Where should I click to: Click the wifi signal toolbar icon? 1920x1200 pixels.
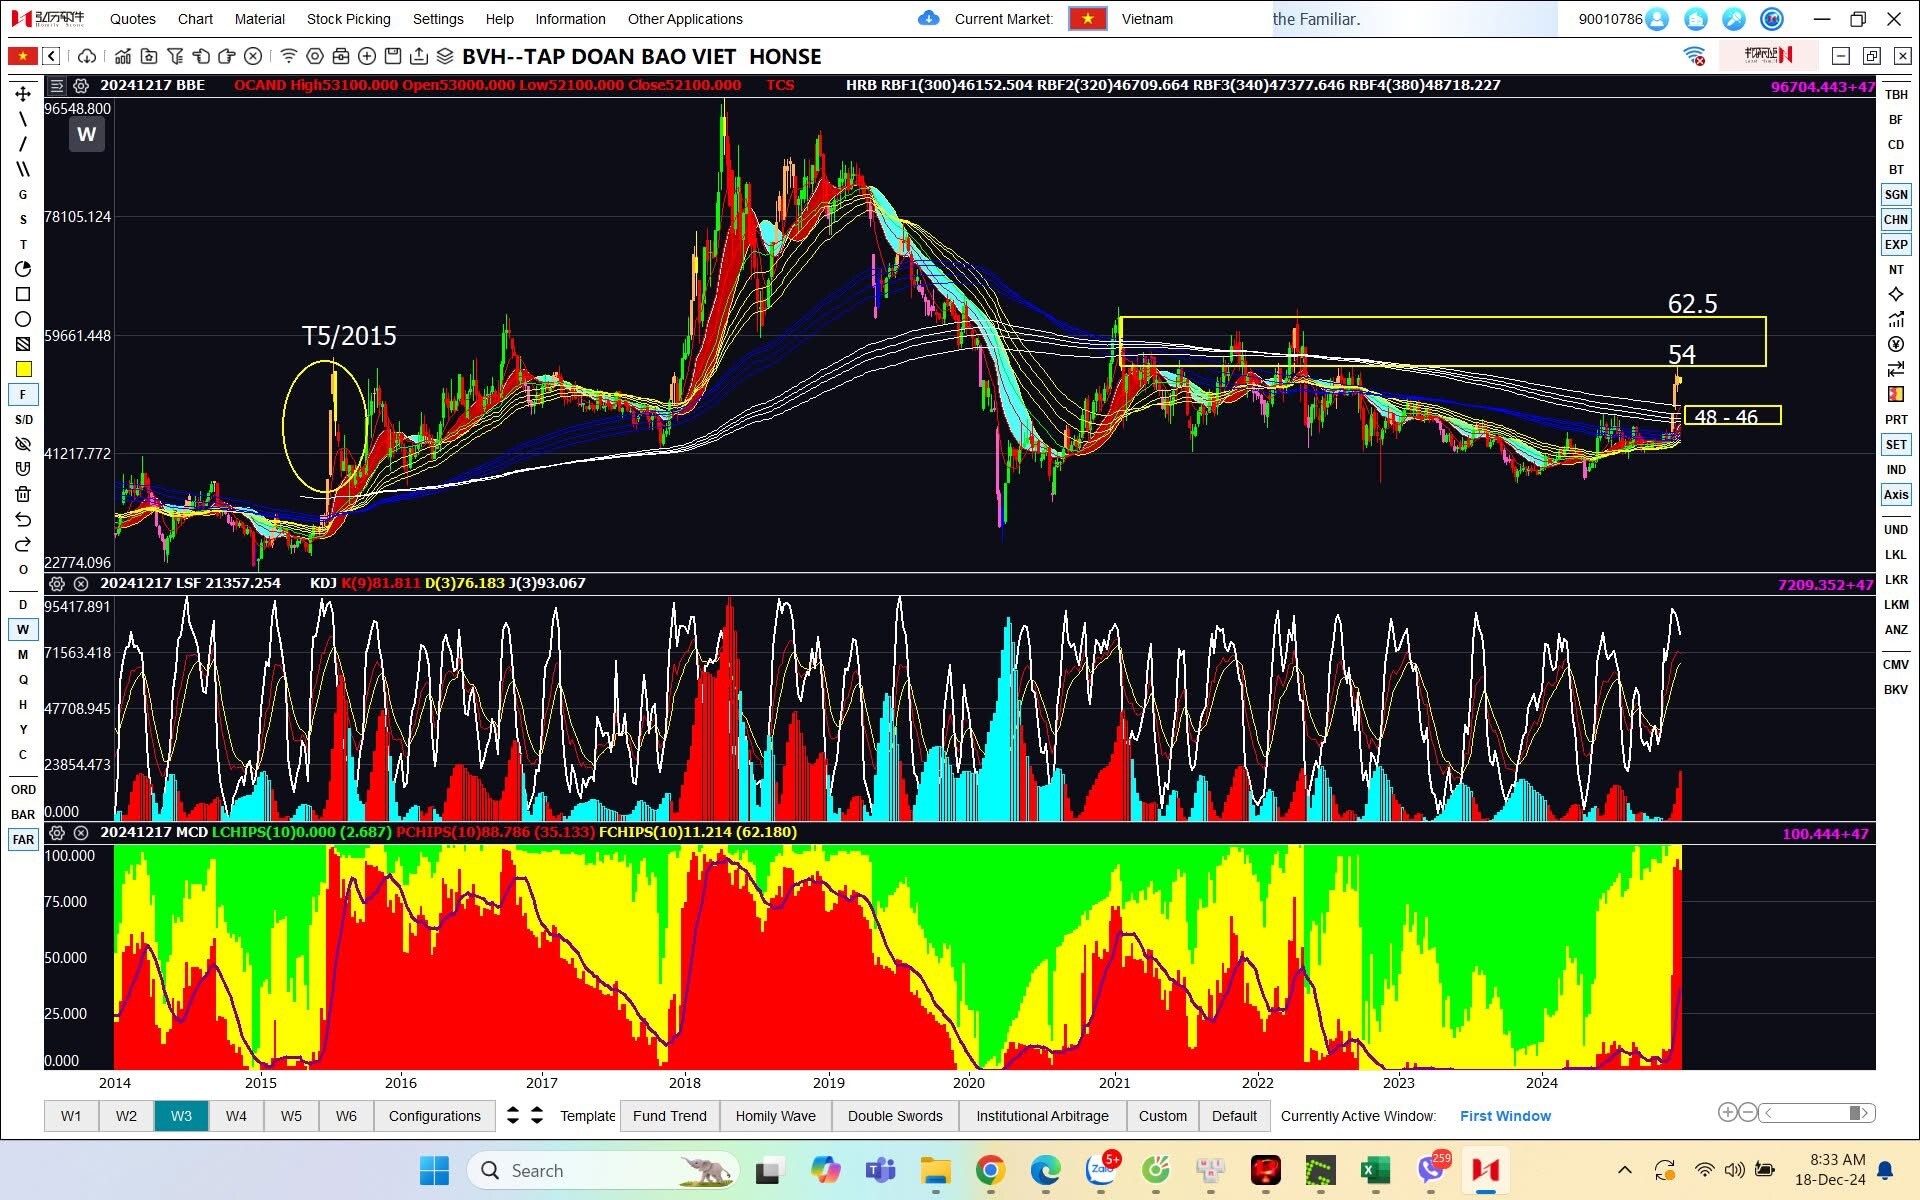coord(288,56)
